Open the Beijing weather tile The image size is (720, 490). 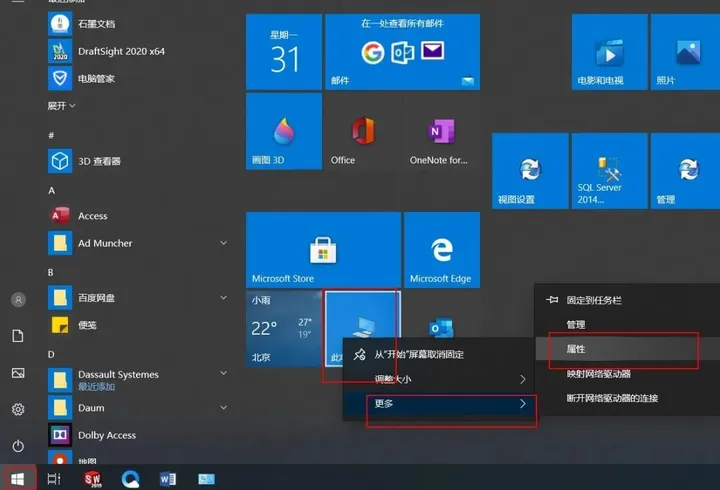284,329
